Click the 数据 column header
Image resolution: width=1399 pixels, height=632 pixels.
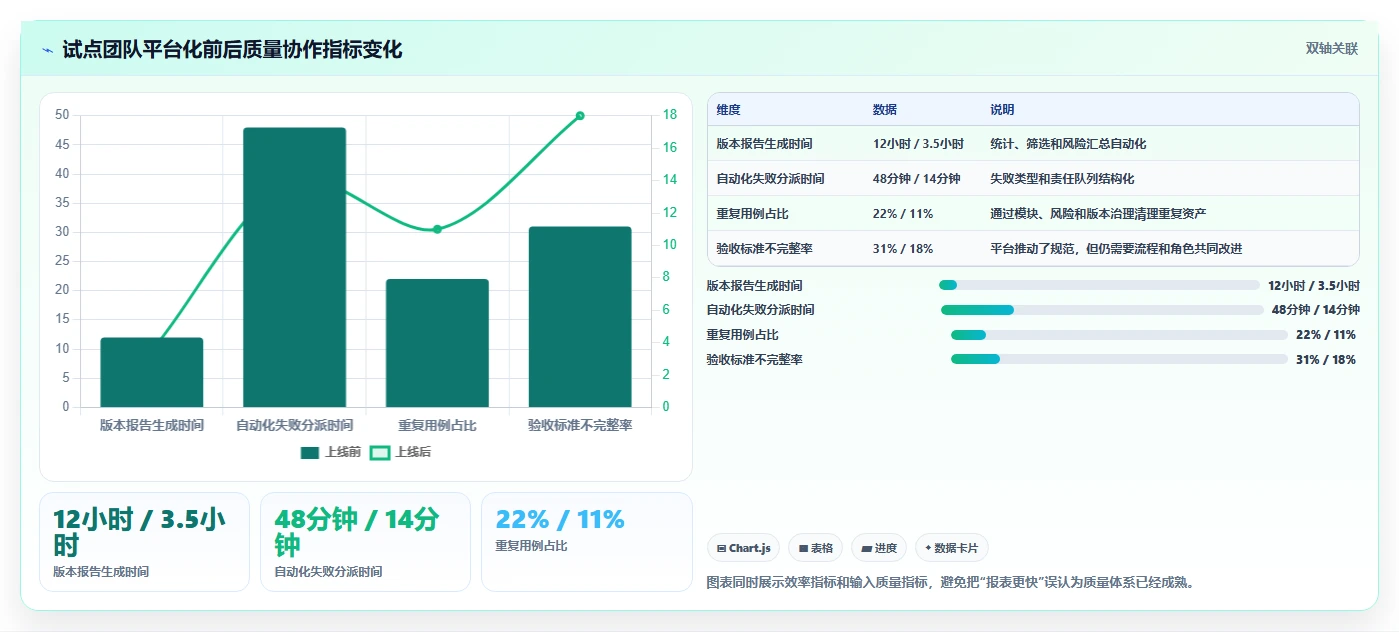(x=885, y=110)
